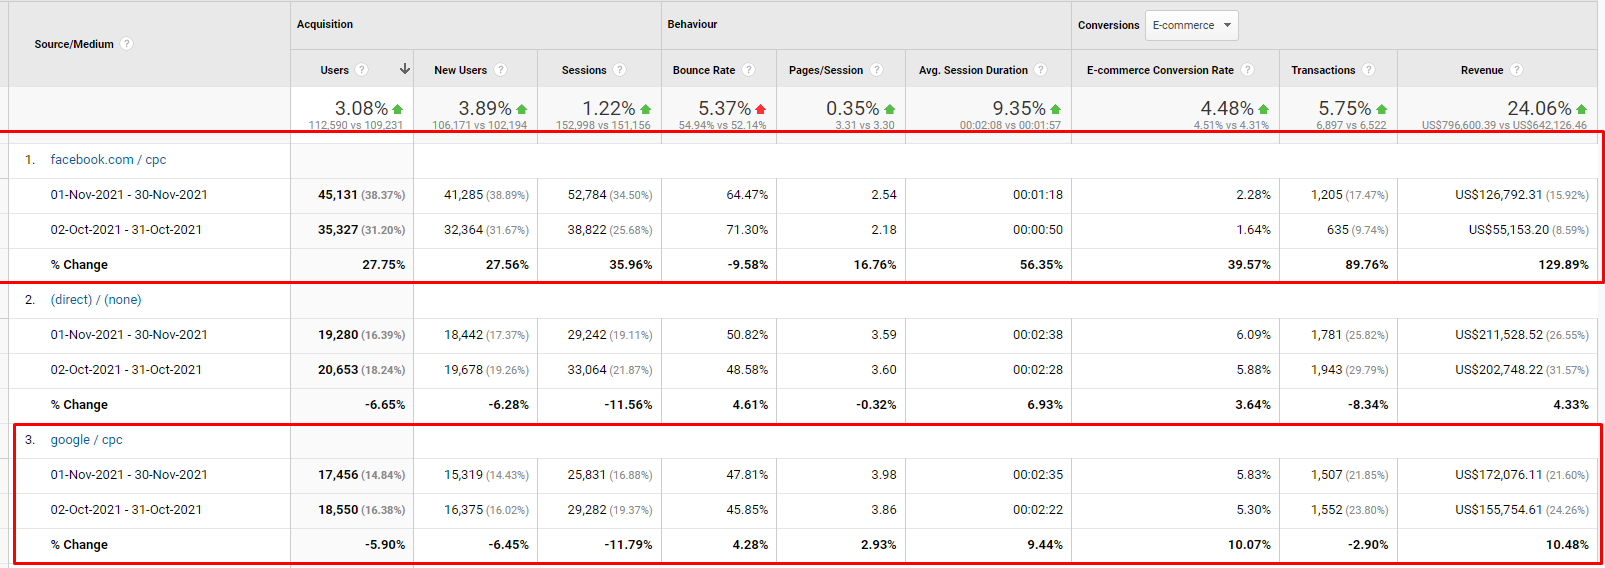Select google users value 17,456
Screen dimensions: 1605x568
click(x=338, y=475)
